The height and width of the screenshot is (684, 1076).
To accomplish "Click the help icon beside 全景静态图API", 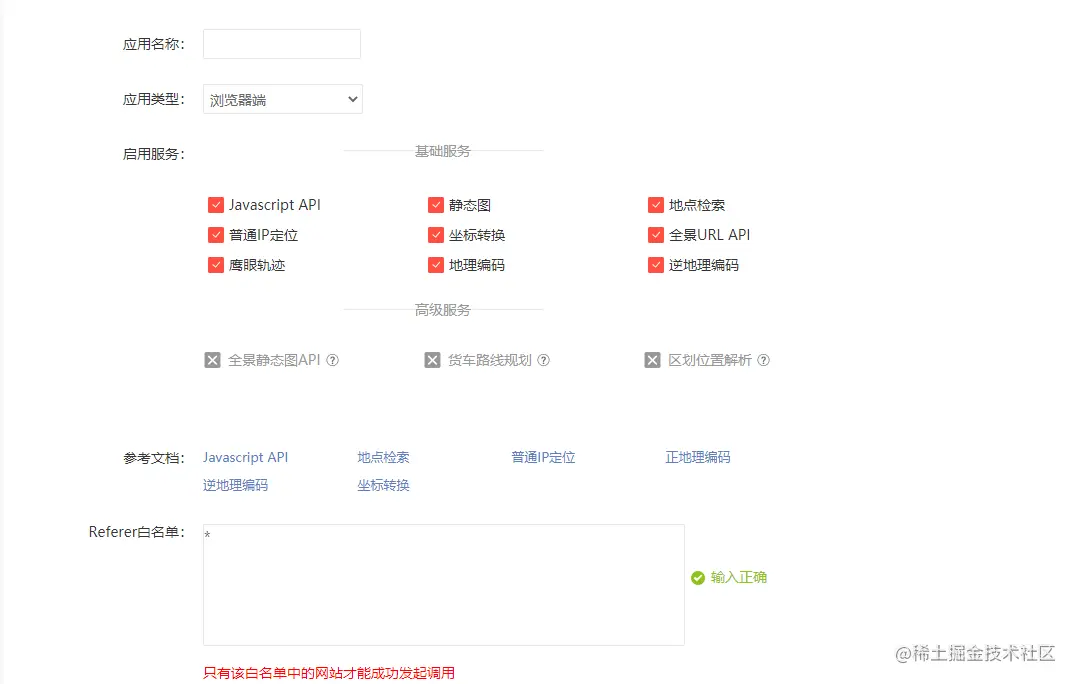I will coord(335,359).
